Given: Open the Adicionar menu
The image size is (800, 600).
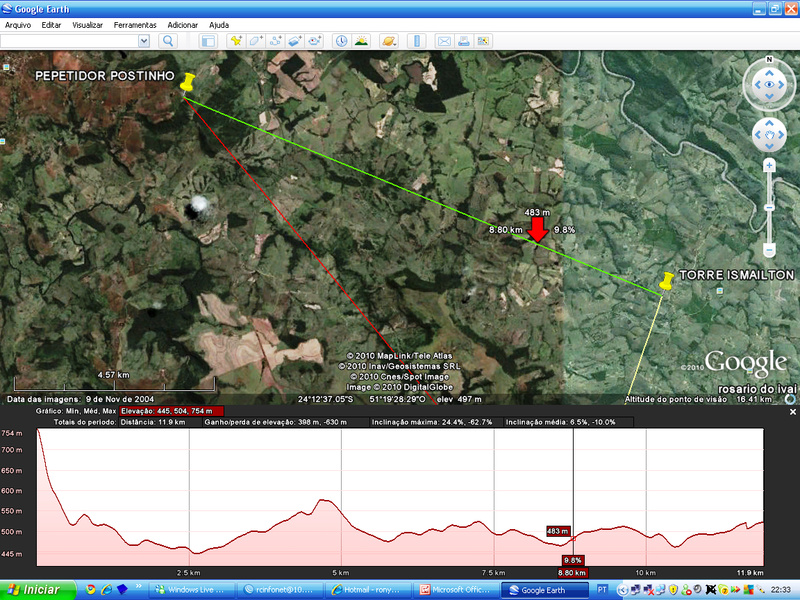Looking at the screenshot, I should pos(183,25).
